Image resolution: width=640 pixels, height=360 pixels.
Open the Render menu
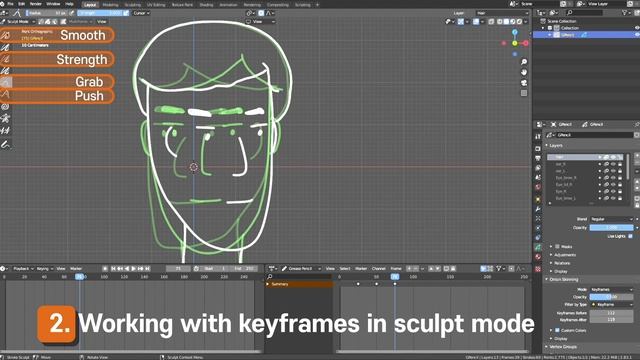tap(36, 4)
